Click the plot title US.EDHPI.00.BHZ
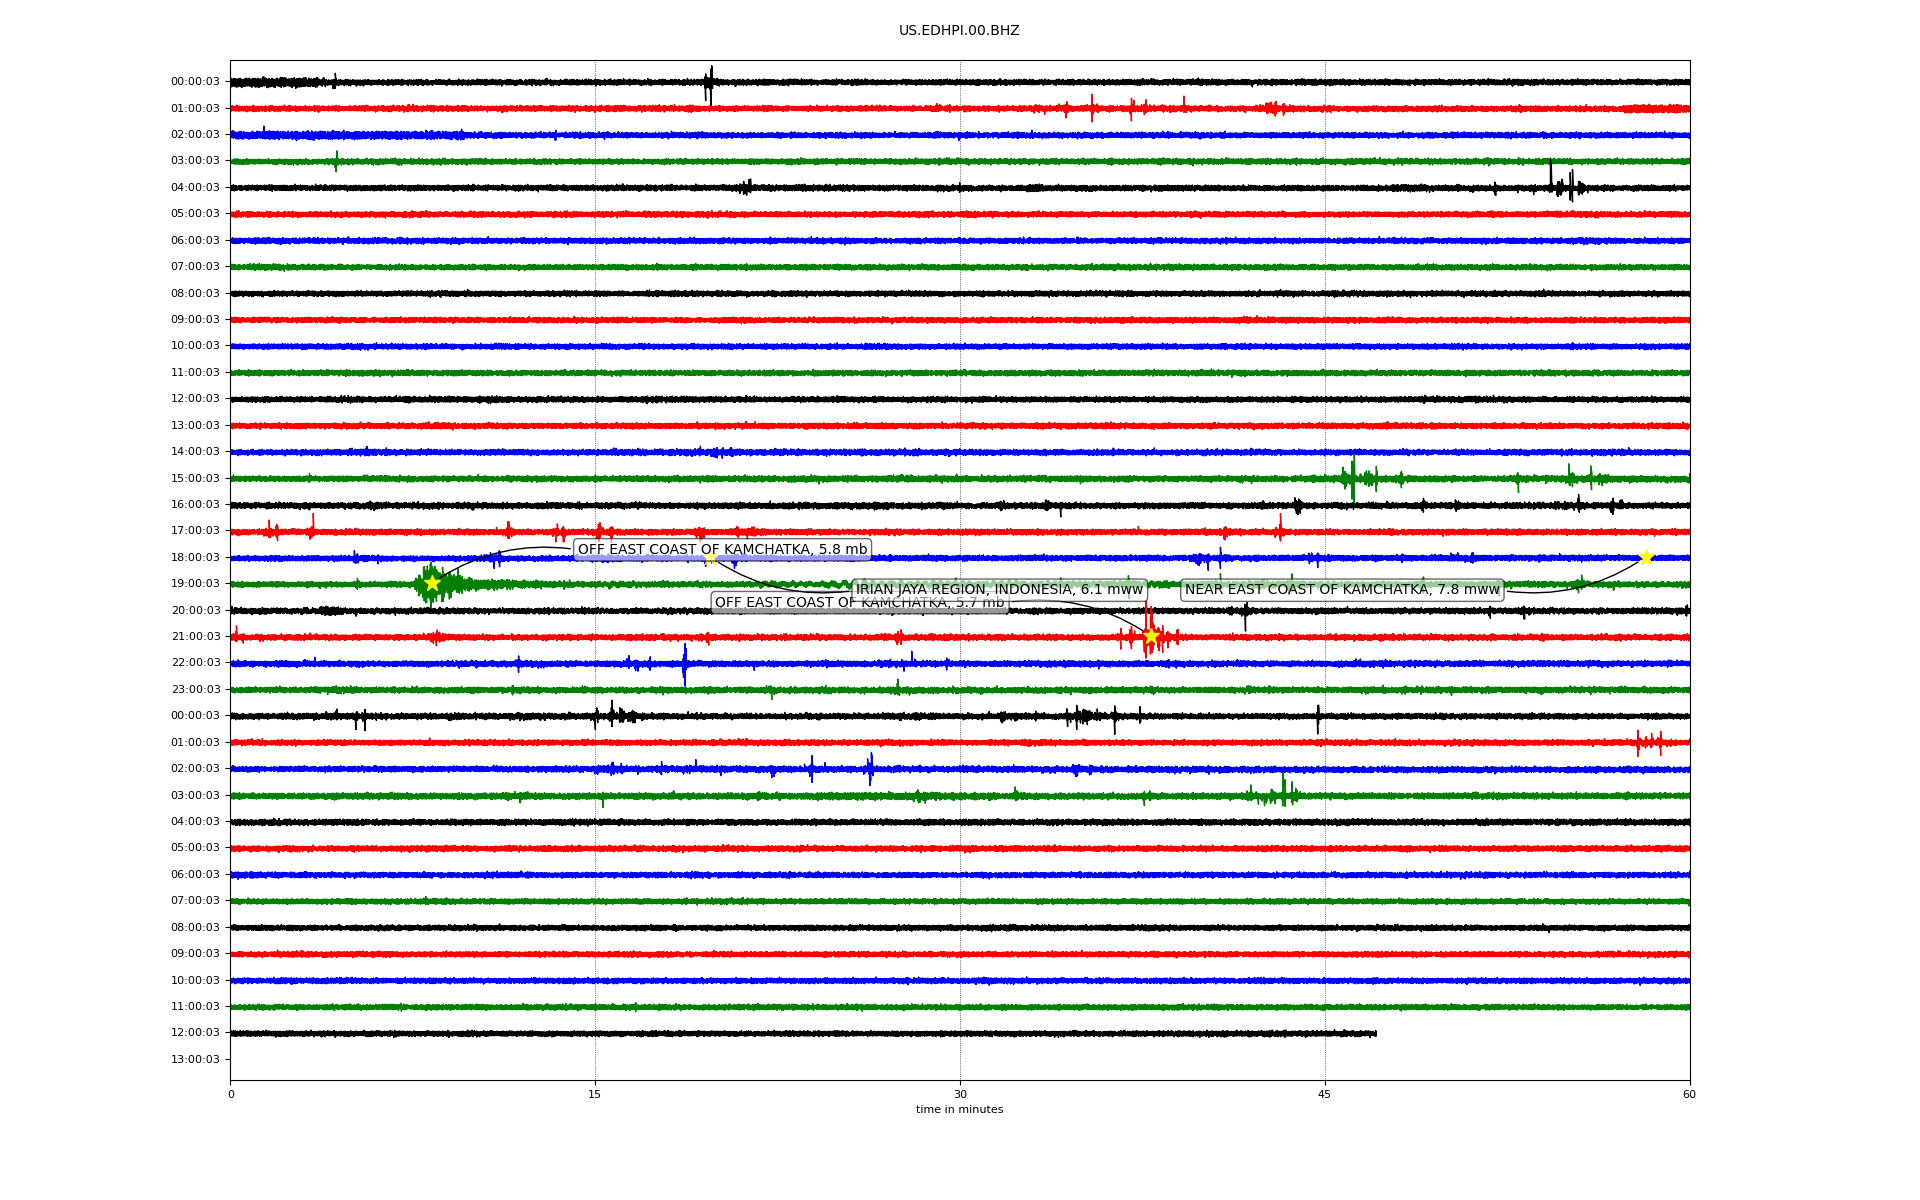 (959, 31)
